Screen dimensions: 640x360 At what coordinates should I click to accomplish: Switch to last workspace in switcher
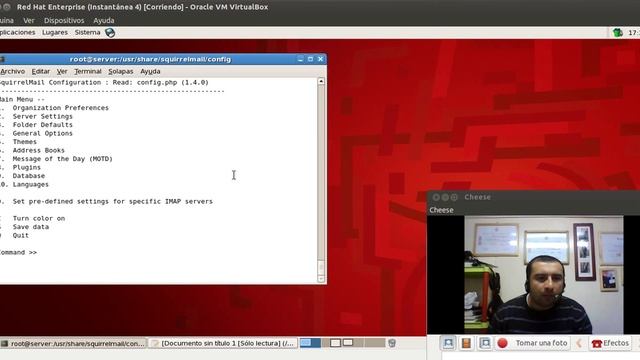[375, 343]
